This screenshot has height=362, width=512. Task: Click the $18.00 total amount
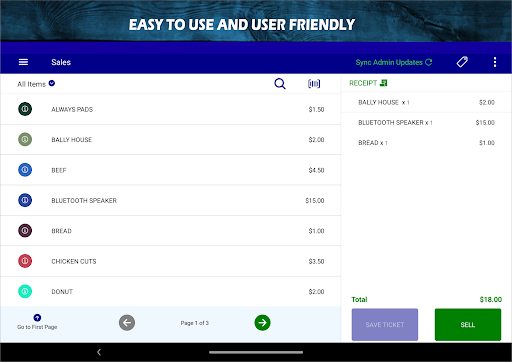coord(491,299)
